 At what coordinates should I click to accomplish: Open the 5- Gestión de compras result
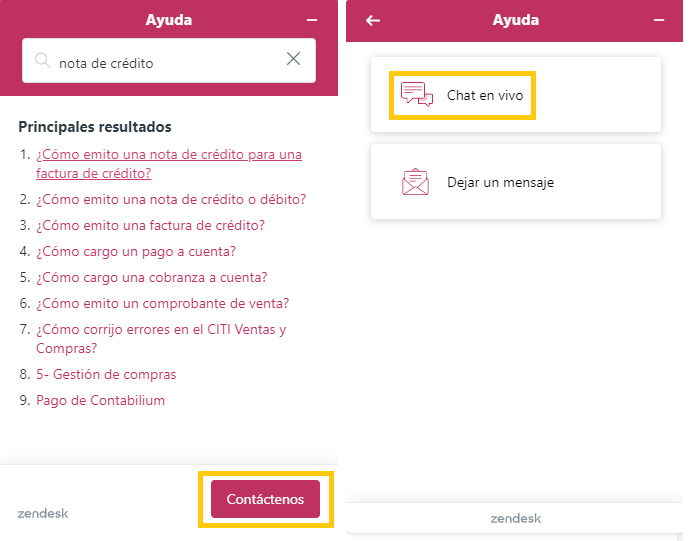(106, 374)
